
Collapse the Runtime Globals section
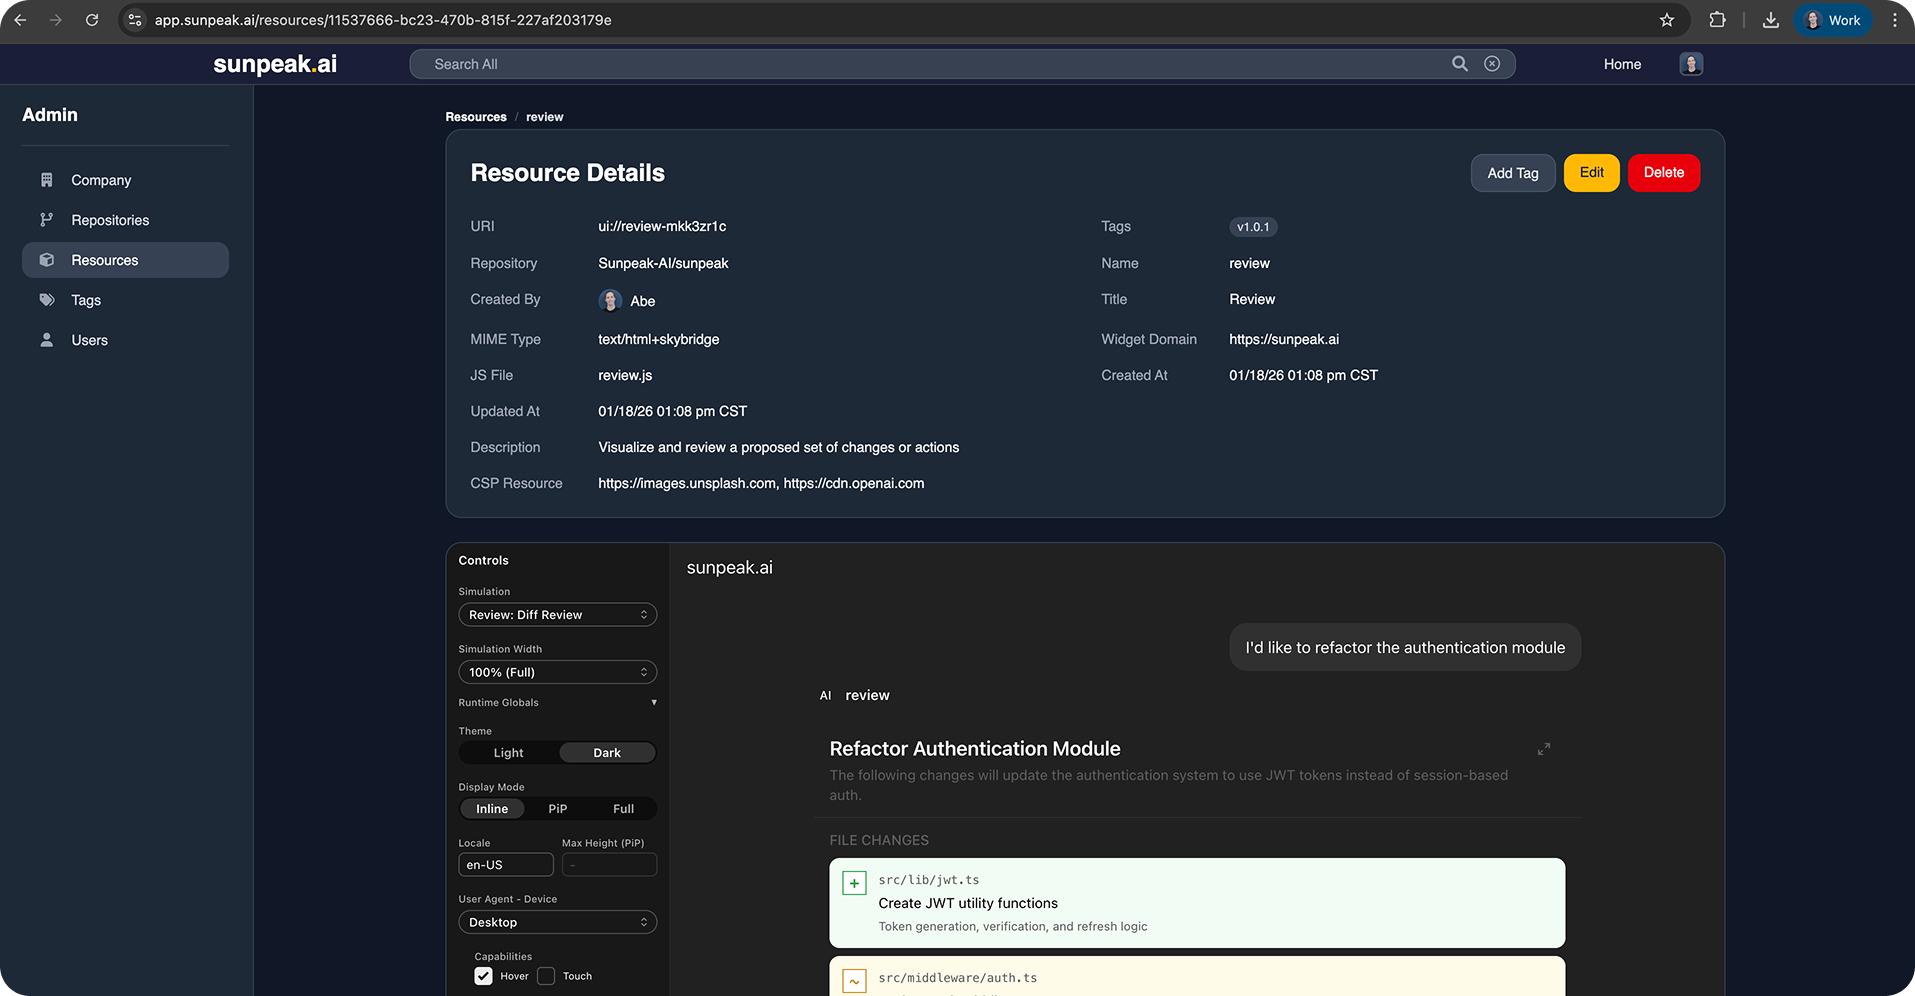pyautogui.click(x=654, y=702)
